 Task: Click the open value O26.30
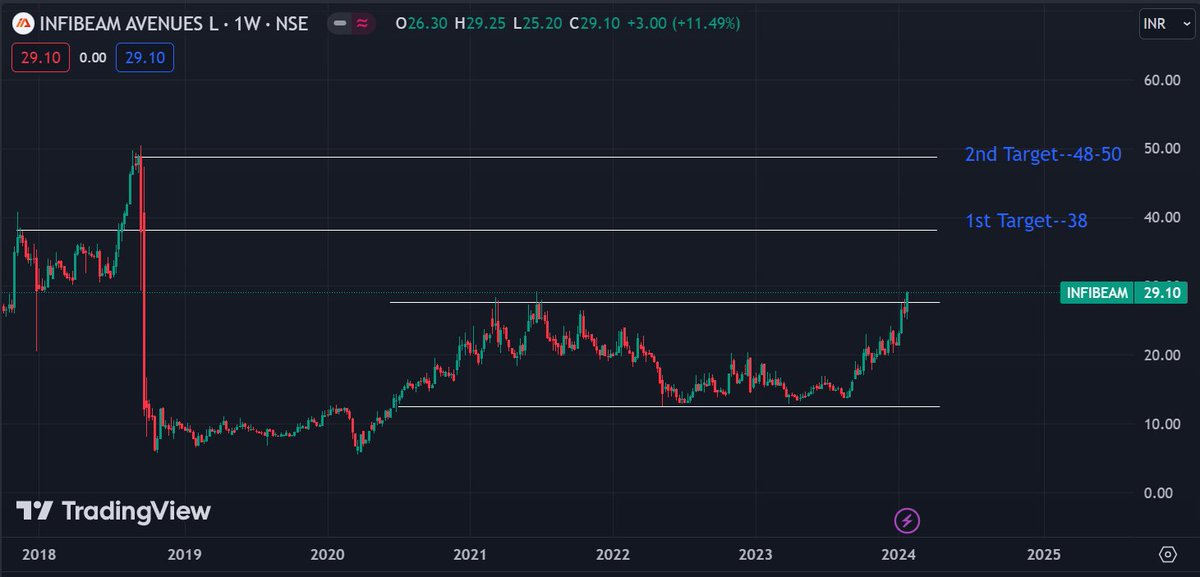coord(422,22)
